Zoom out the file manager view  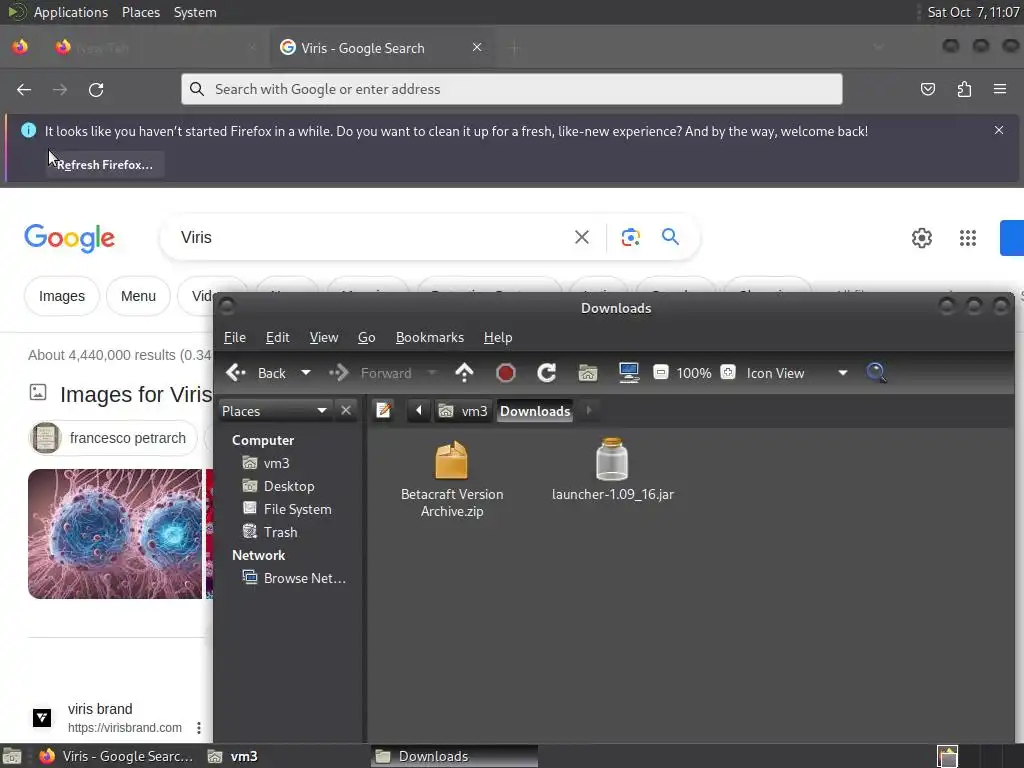point(660,372)
